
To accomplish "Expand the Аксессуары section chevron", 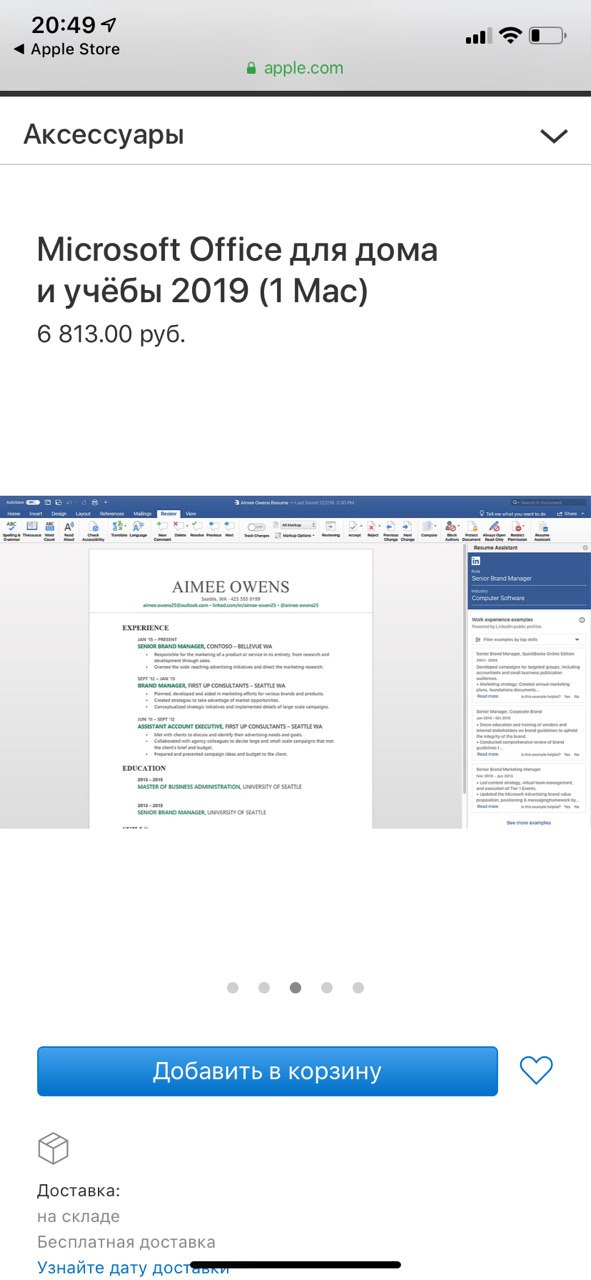I will point(553,135).
